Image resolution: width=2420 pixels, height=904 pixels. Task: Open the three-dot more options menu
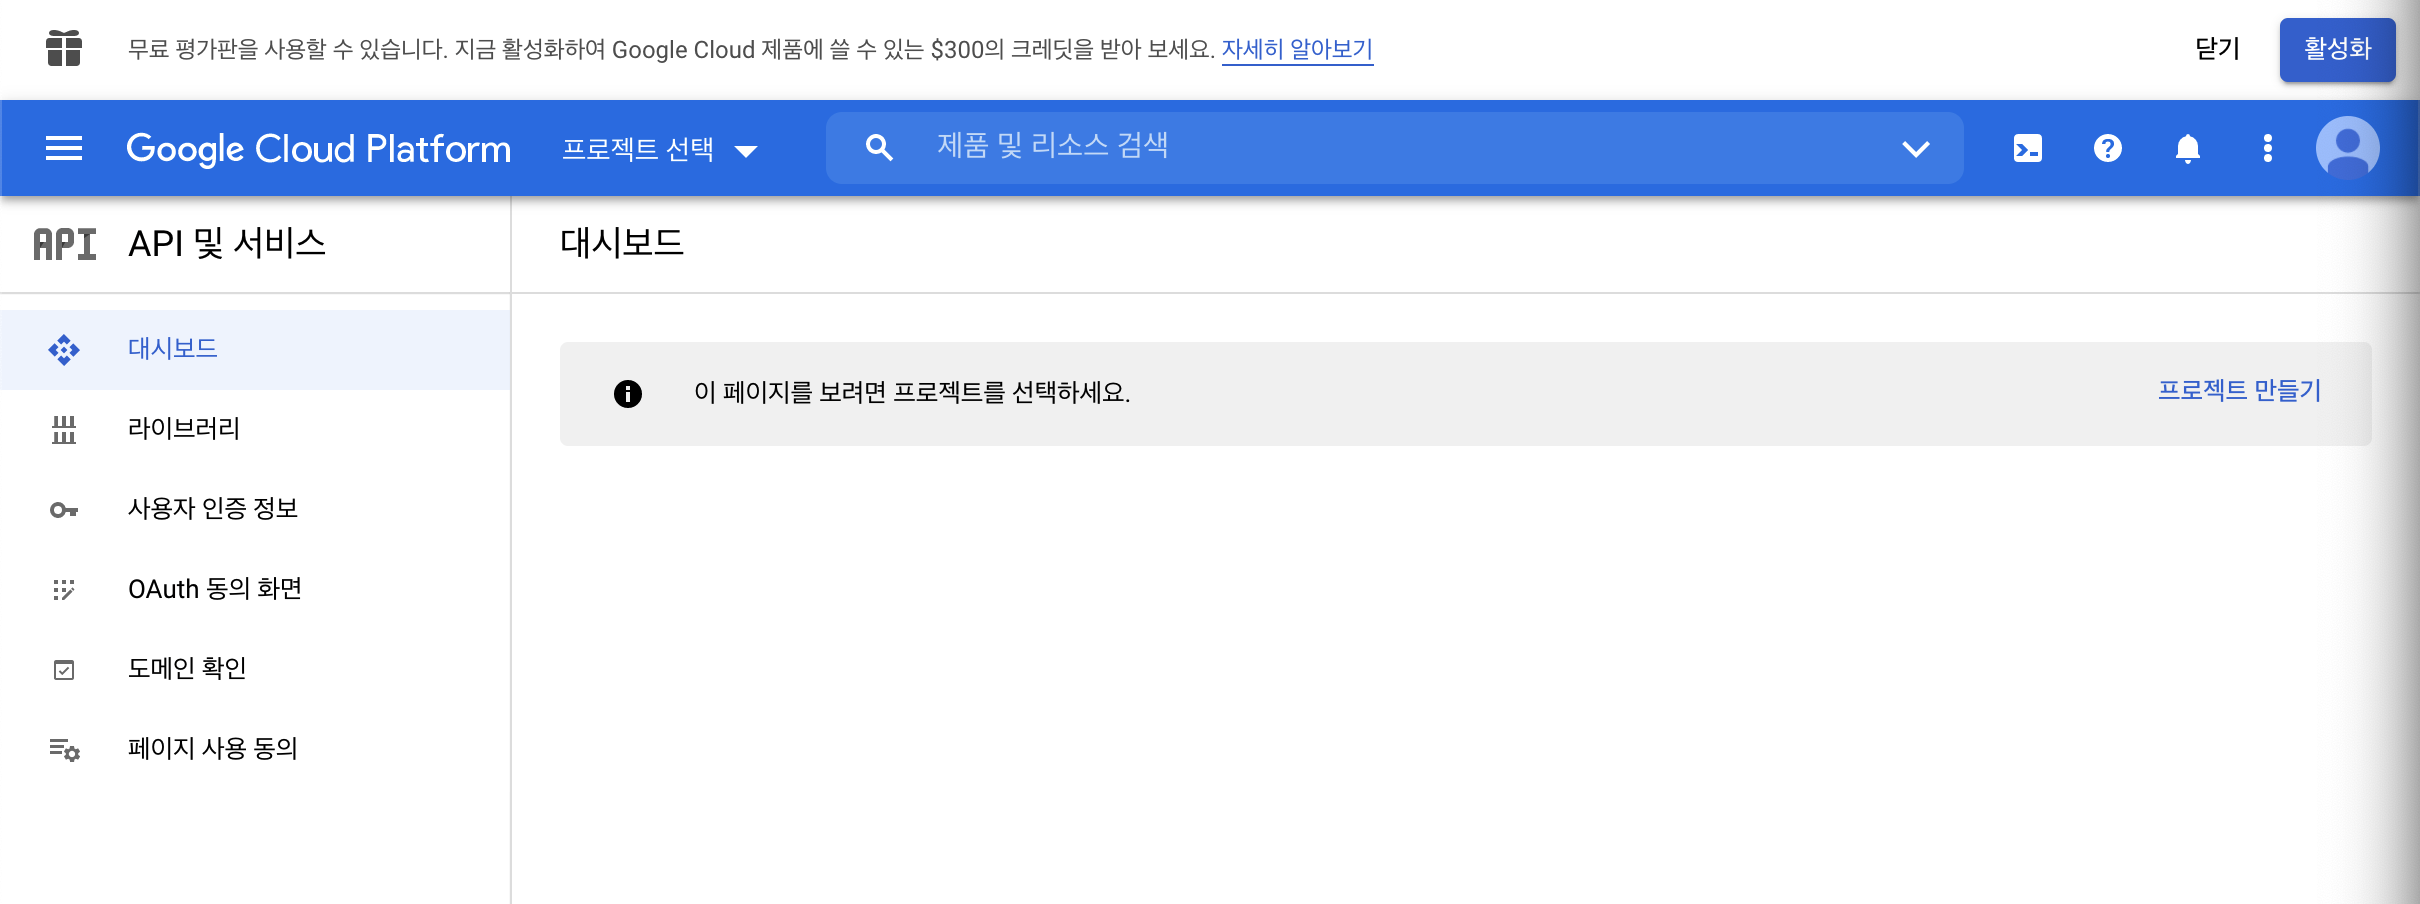(2267, 149)
